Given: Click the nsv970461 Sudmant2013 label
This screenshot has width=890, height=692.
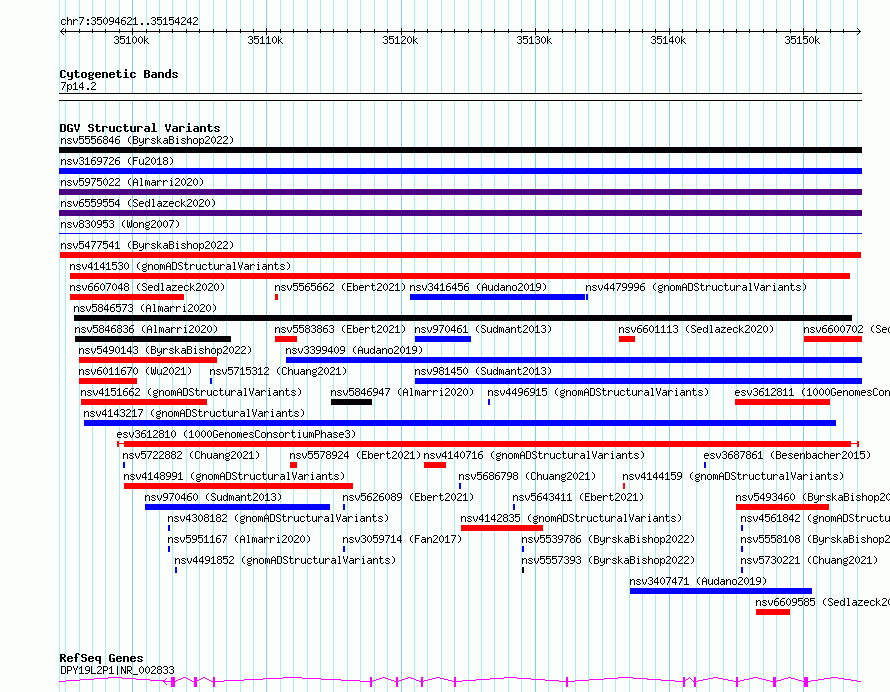Looking at the screenshot, I should (483, 329).
